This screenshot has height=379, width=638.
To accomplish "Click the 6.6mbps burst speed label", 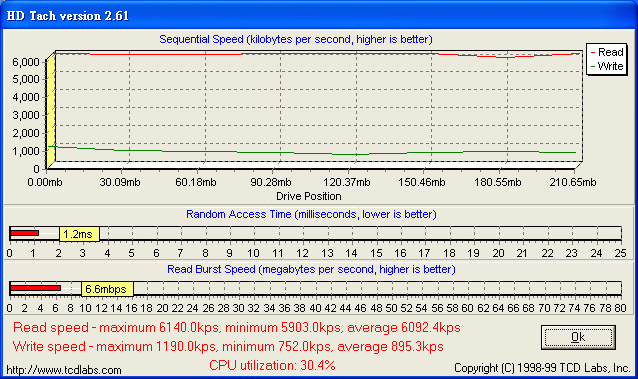I will tap(107, 289).
